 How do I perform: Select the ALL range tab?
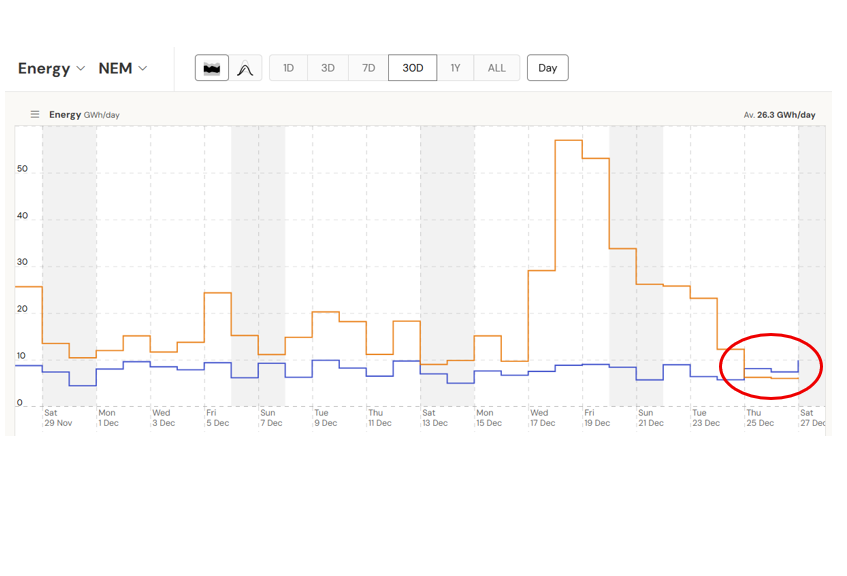tap(496, 68)
